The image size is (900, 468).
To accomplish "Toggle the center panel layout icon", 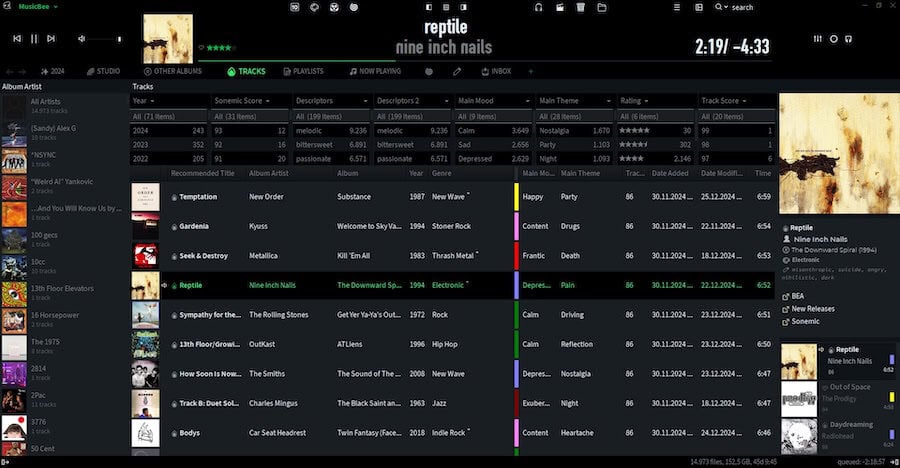I will tap(446, 7).
